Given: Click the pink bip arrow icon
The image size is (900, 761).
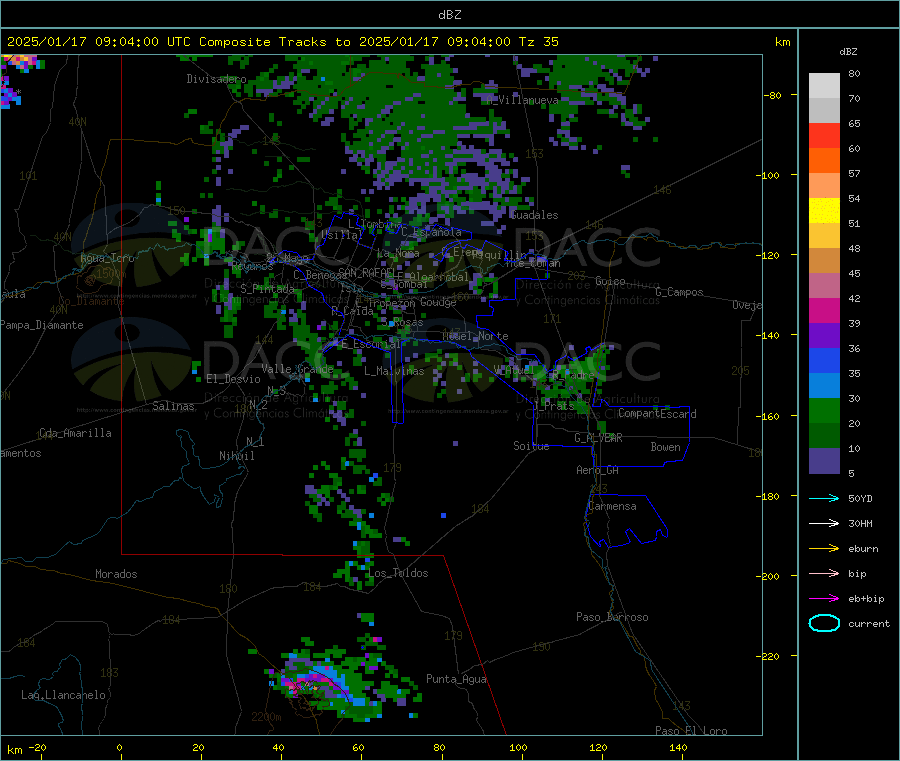Looking at the screenshot, I should pyautogui.click(x=824, y=573).
